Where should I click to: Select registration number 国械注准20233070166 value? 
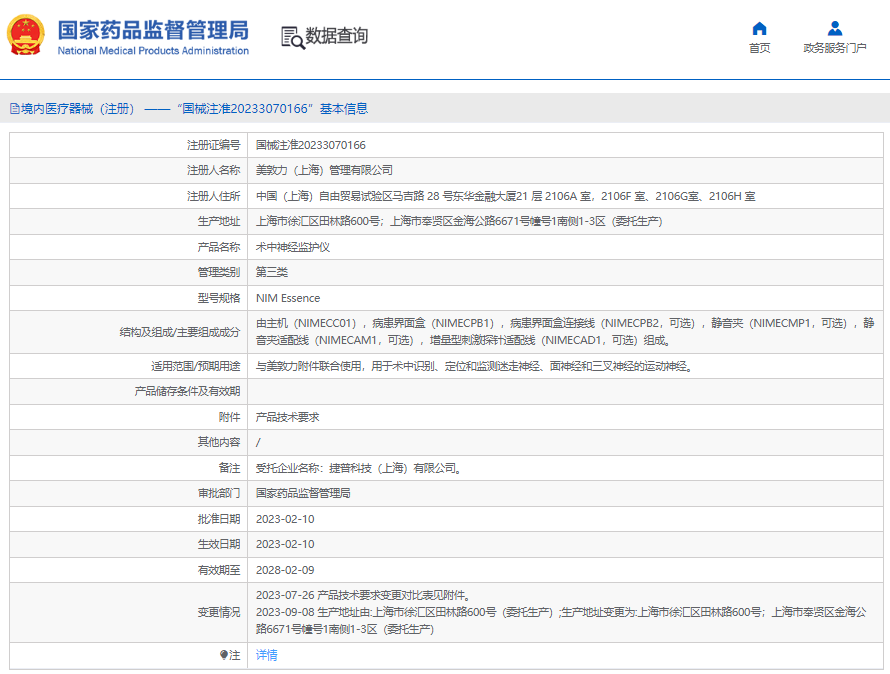coord(310,145)
